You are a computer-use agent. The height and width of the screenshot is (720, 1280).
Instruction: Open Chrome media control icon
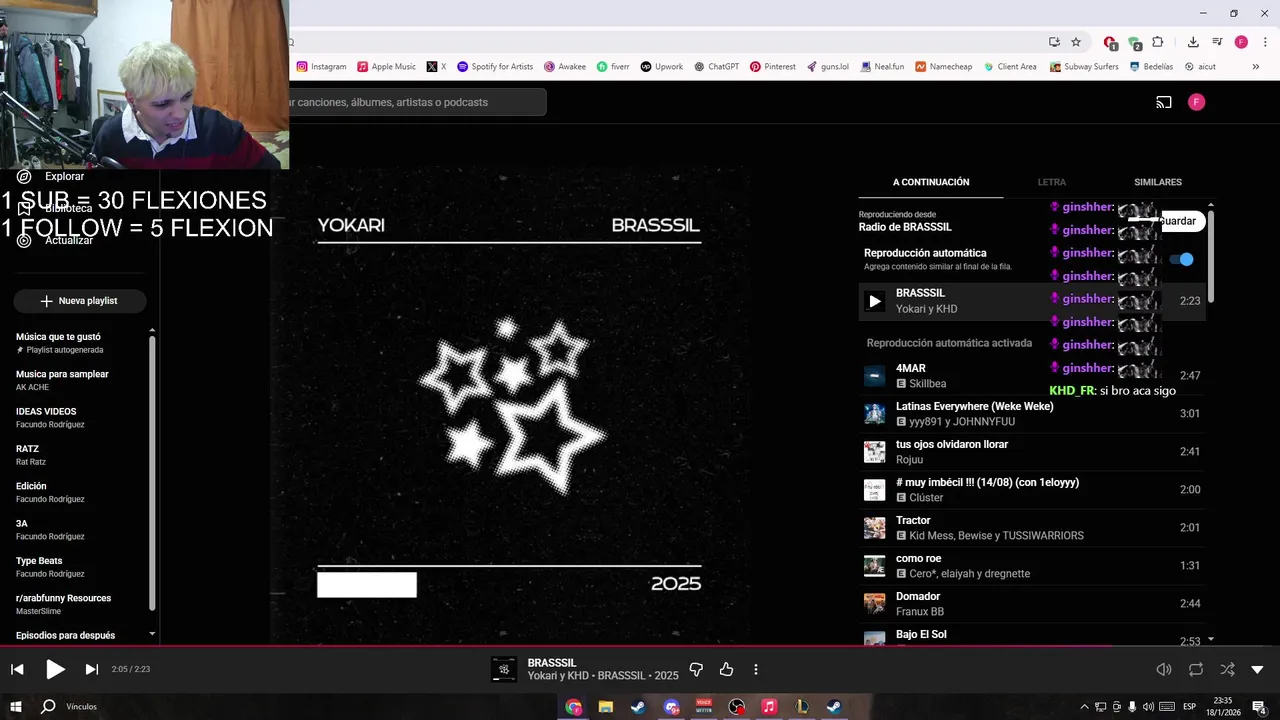click(x=1217, y=42)
